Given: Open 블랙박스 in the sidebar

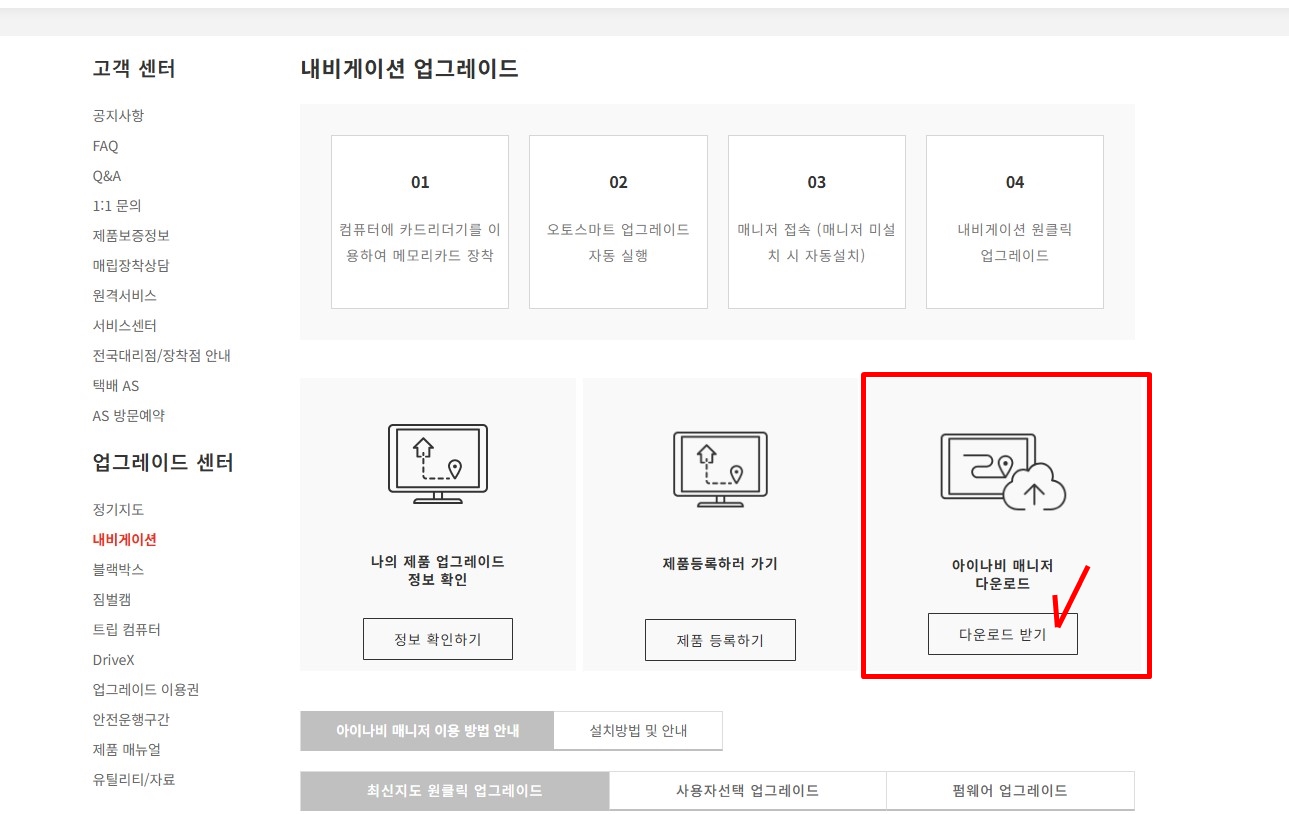Looking at the screenshot, I should tap(118, 570).
